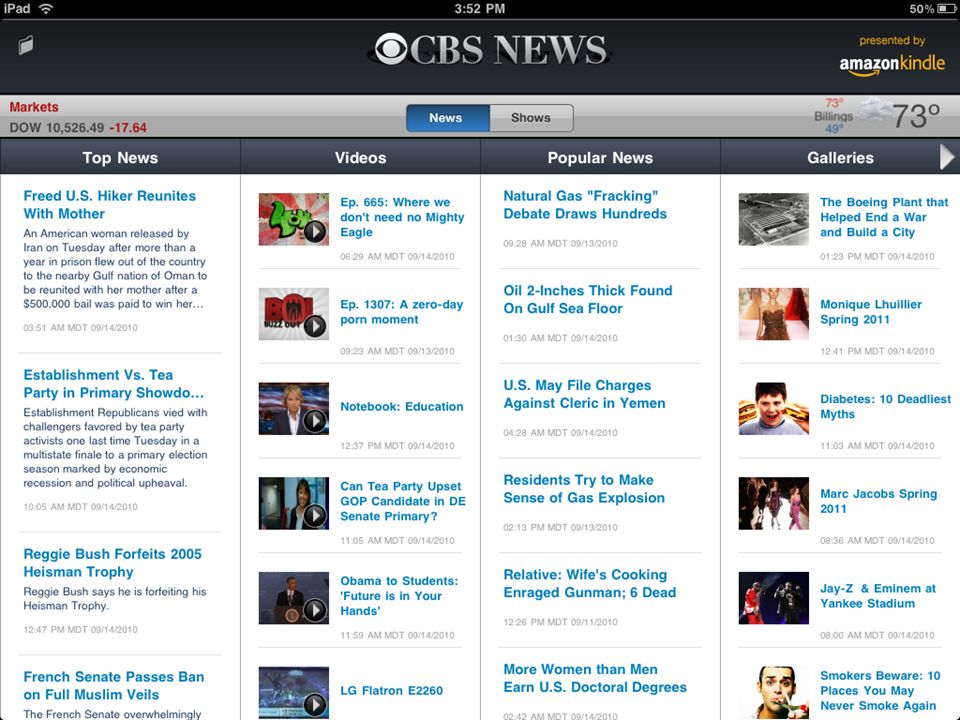Open Smokers Beware: 10 Places title
Viewport: 960px width, 720px height.
pyautogui.click(x=880, y=691)
